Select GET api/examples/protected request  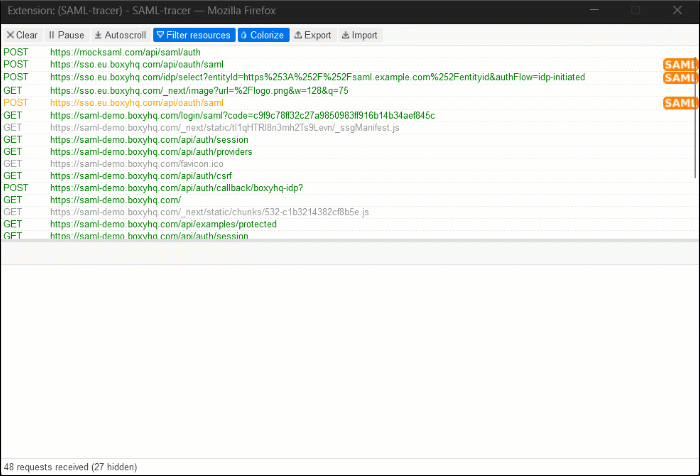tap(348, 224)
